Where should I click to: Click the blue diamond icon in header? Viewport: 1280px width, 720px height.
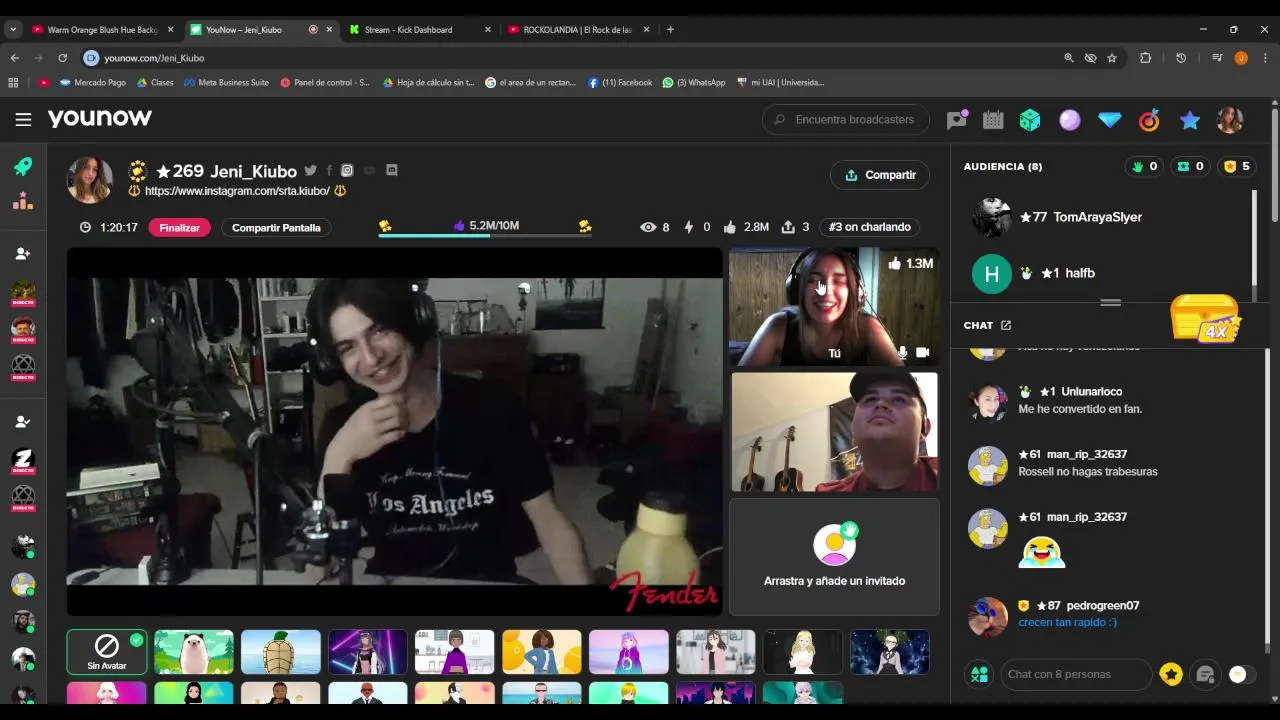1110,120
